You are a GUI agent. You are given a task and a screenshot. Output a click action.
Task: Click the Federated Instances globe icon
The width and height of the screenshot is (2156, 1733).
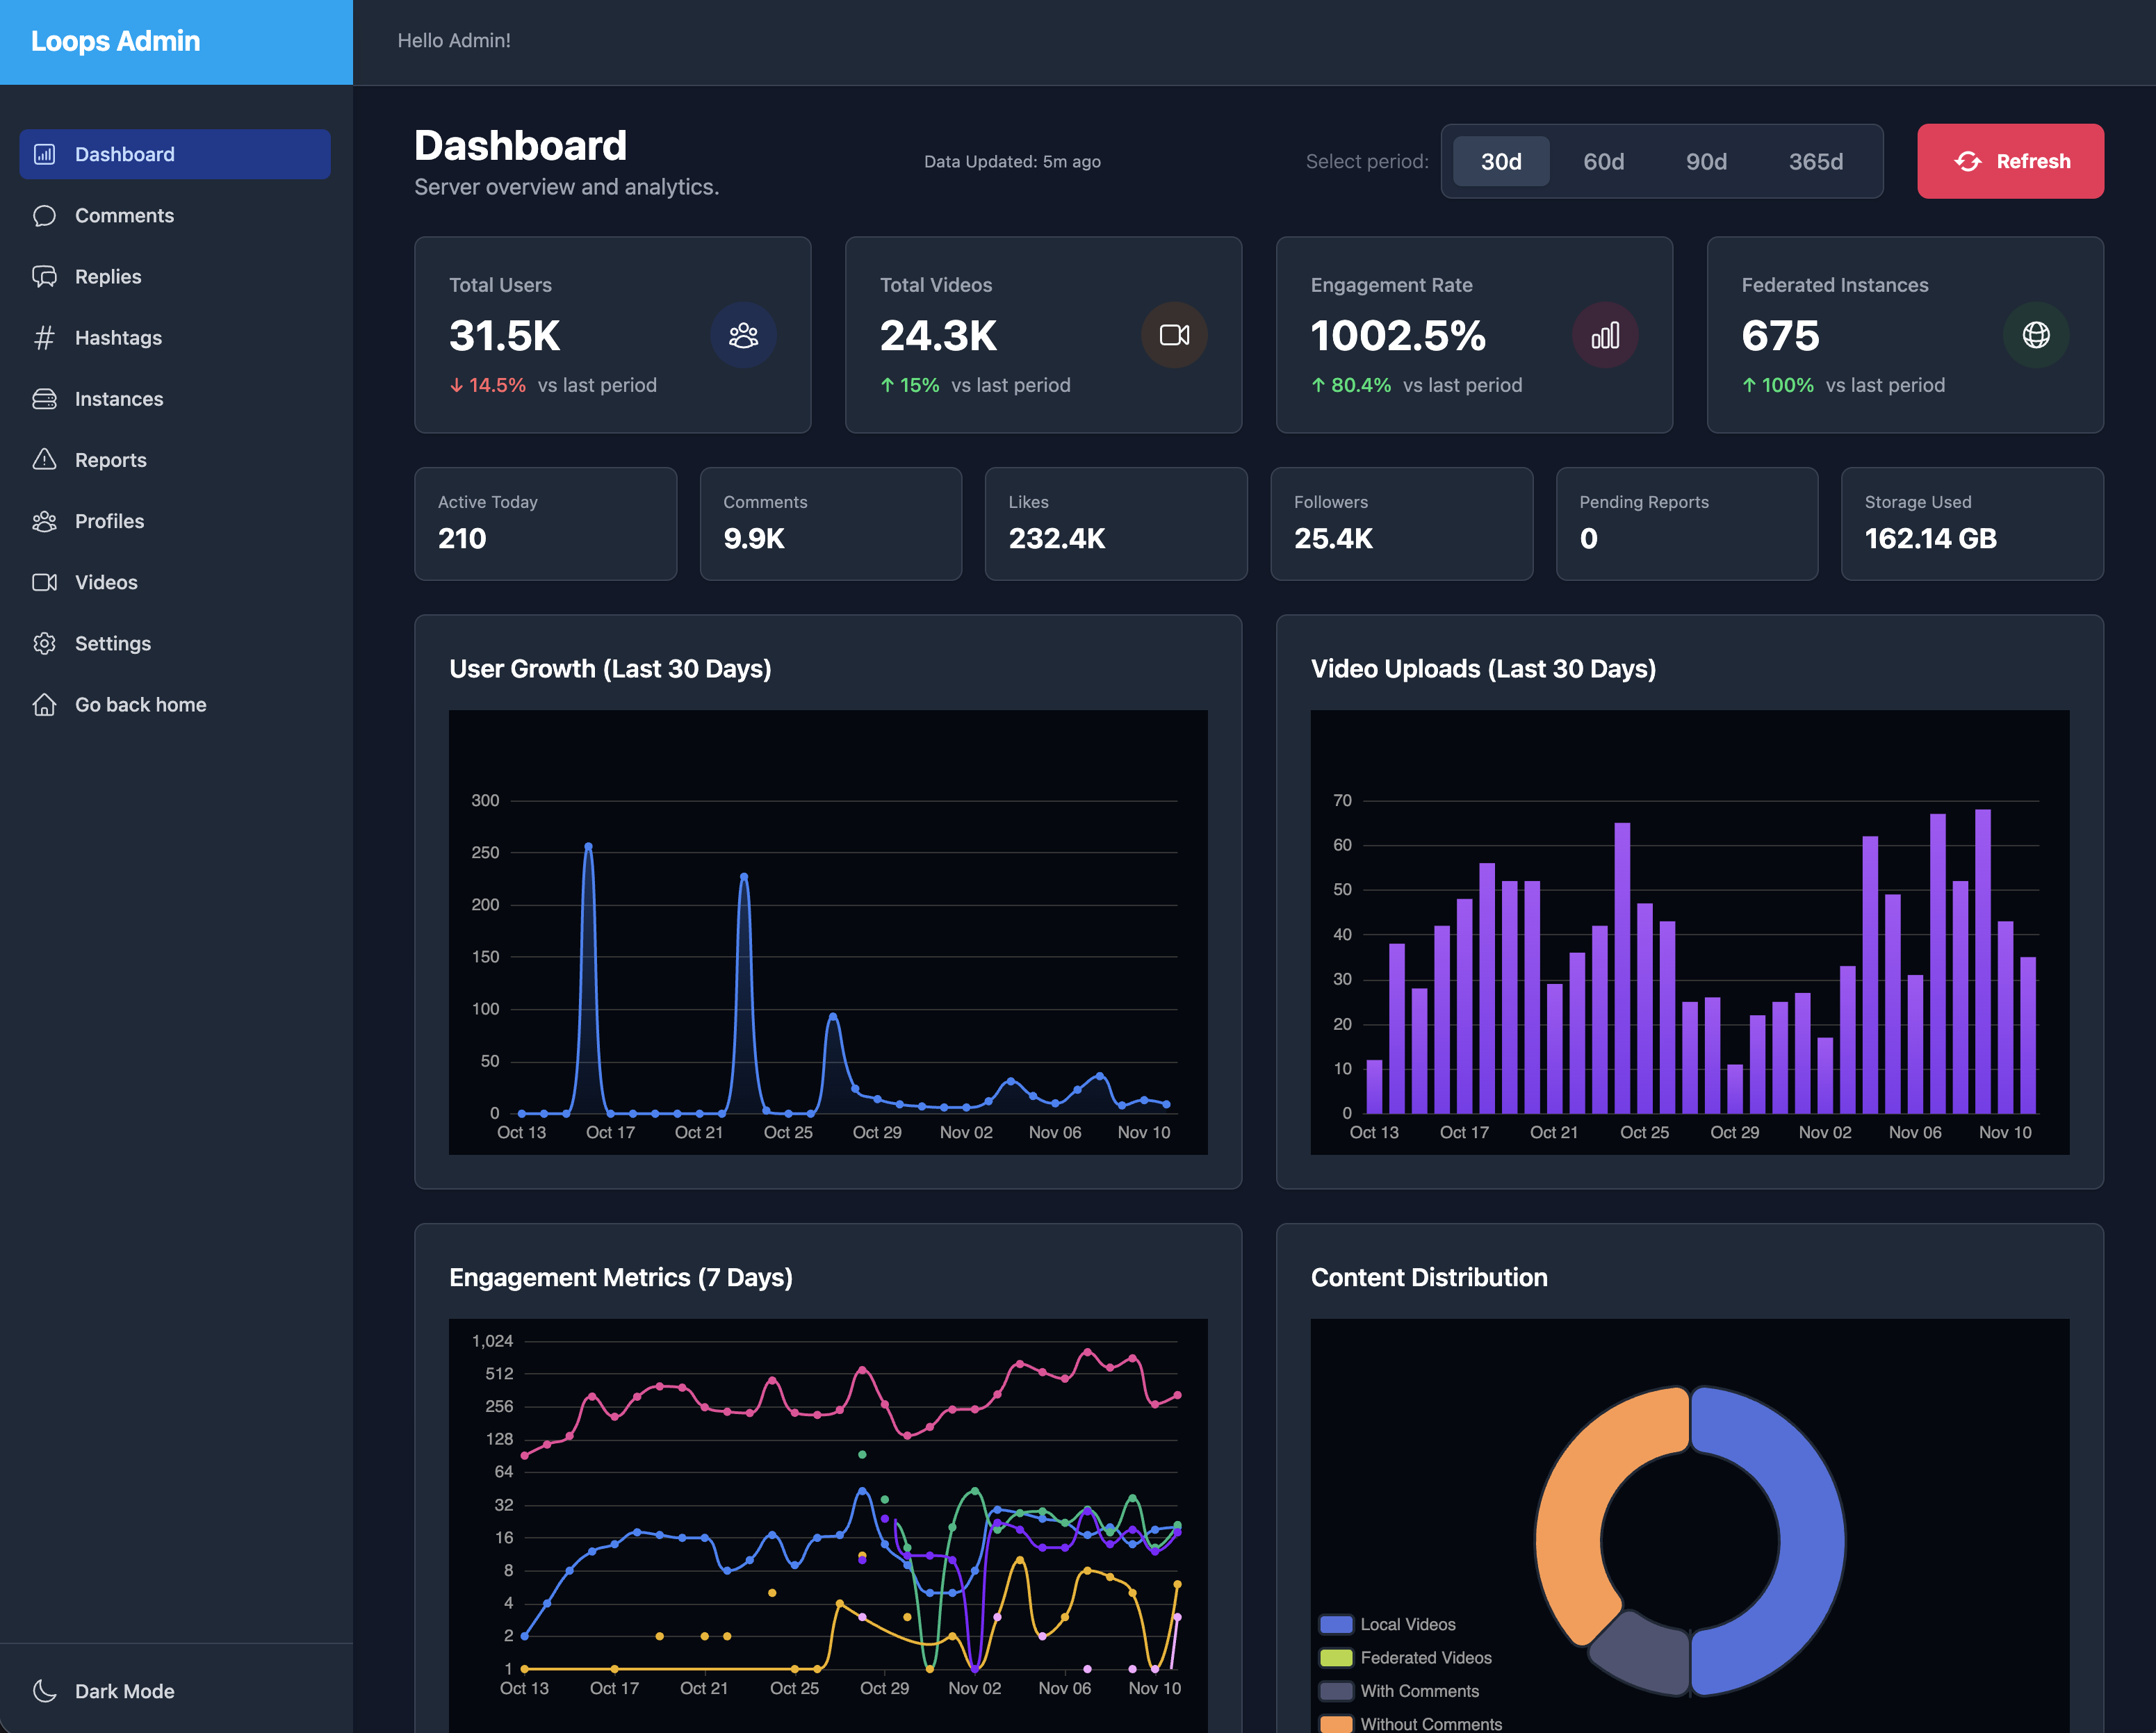click(2035, 335)
